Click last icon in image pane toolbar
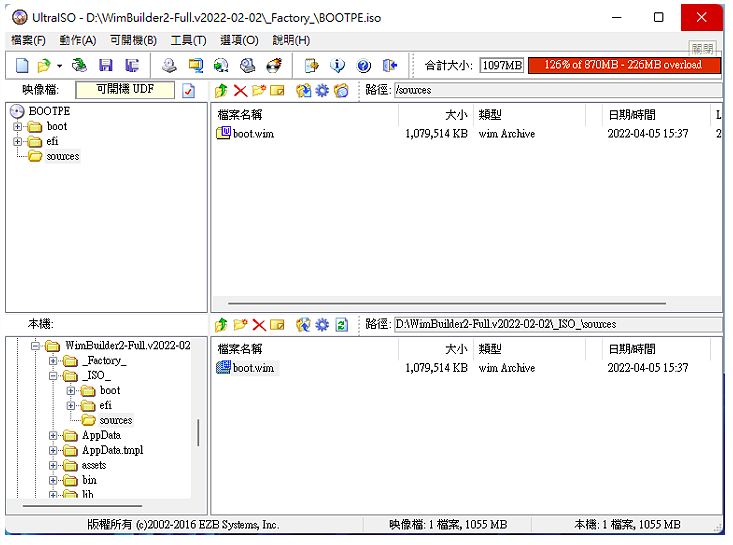The height and width of the screenshot is (545, 733). coord(341,90)
